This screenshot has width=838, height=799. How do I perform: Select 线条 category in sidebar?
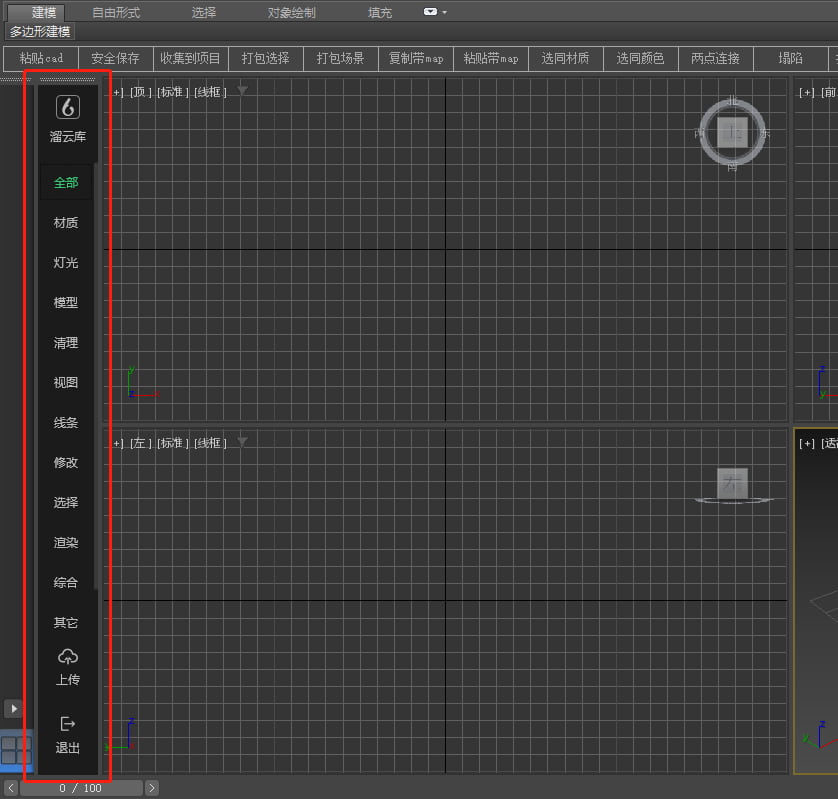pyautogui.click(x=66, y=423)
